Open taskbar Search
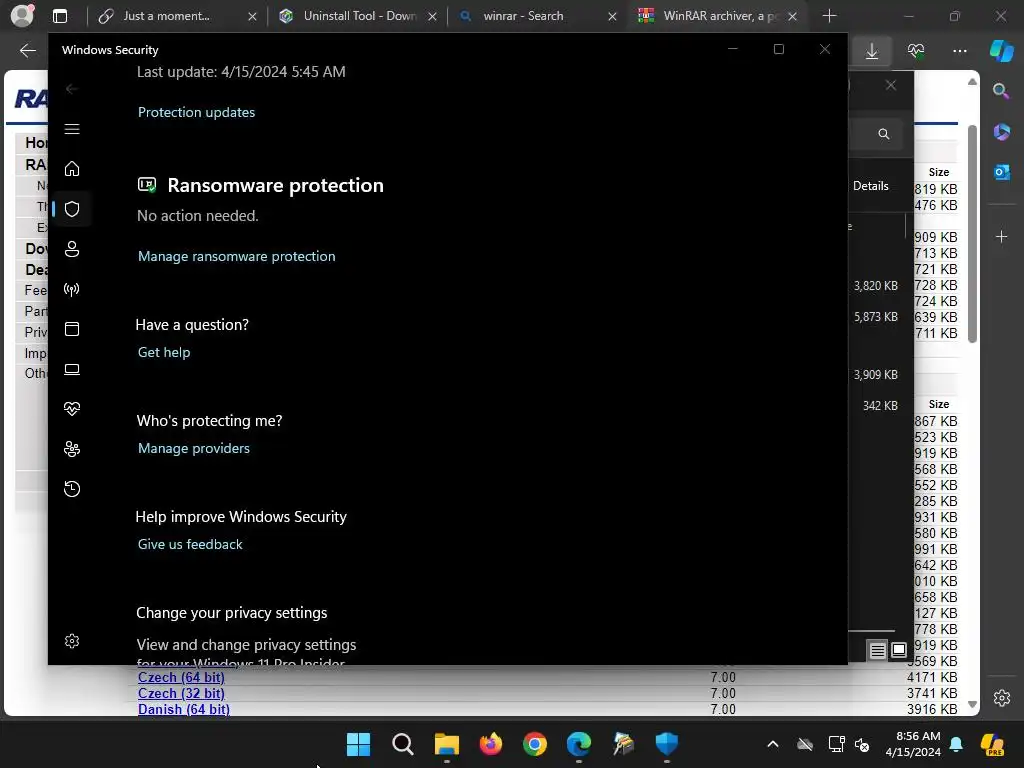Viewport: 1024px width, 768px height. pyautogui.click(x=403, y=744)
